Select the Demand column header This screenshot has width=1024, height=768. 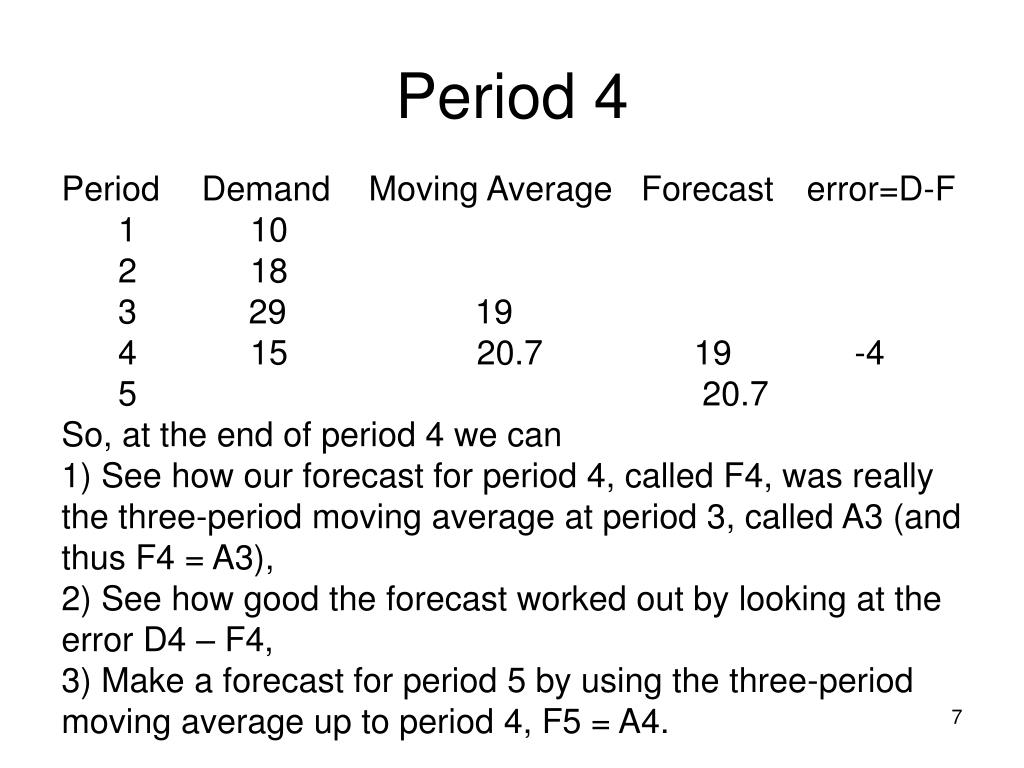[266, 189]
